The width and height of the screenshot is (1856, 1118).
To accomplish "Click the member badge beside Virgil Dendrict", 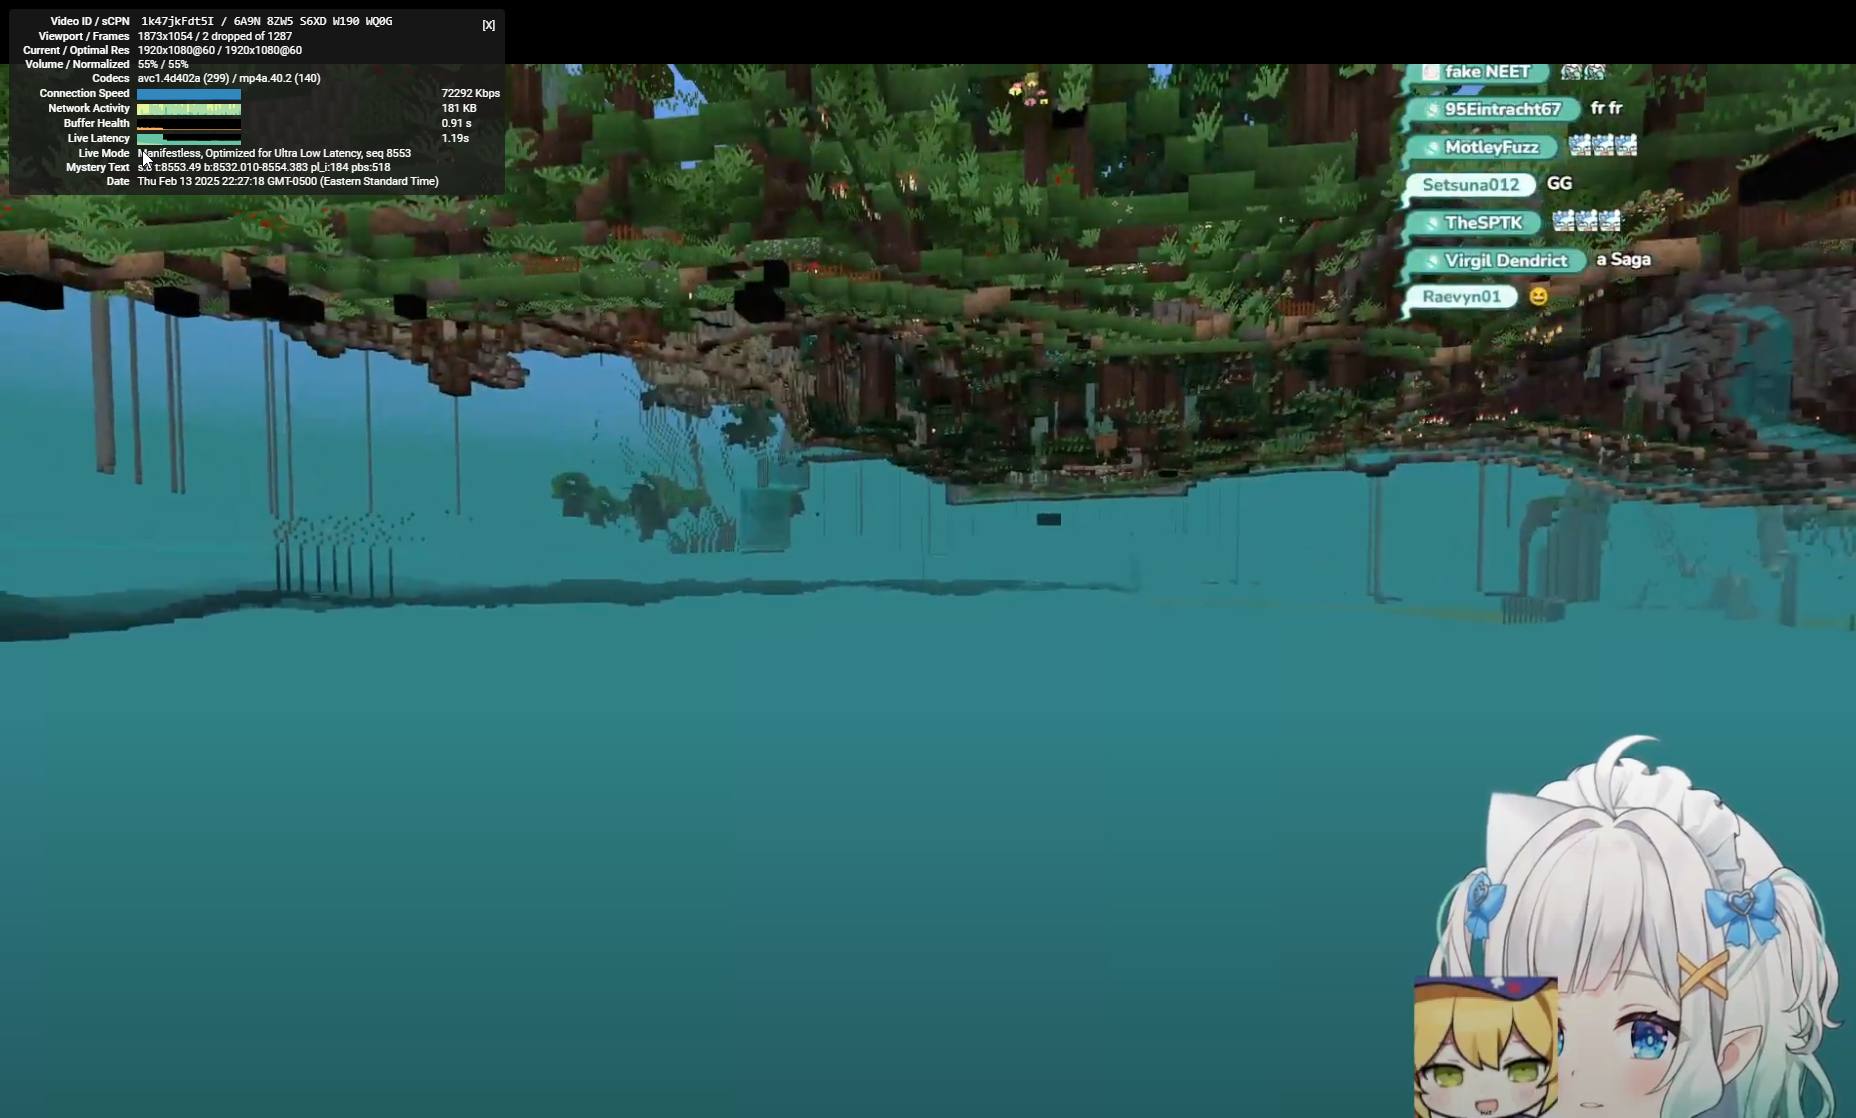I will point(1432,261).
